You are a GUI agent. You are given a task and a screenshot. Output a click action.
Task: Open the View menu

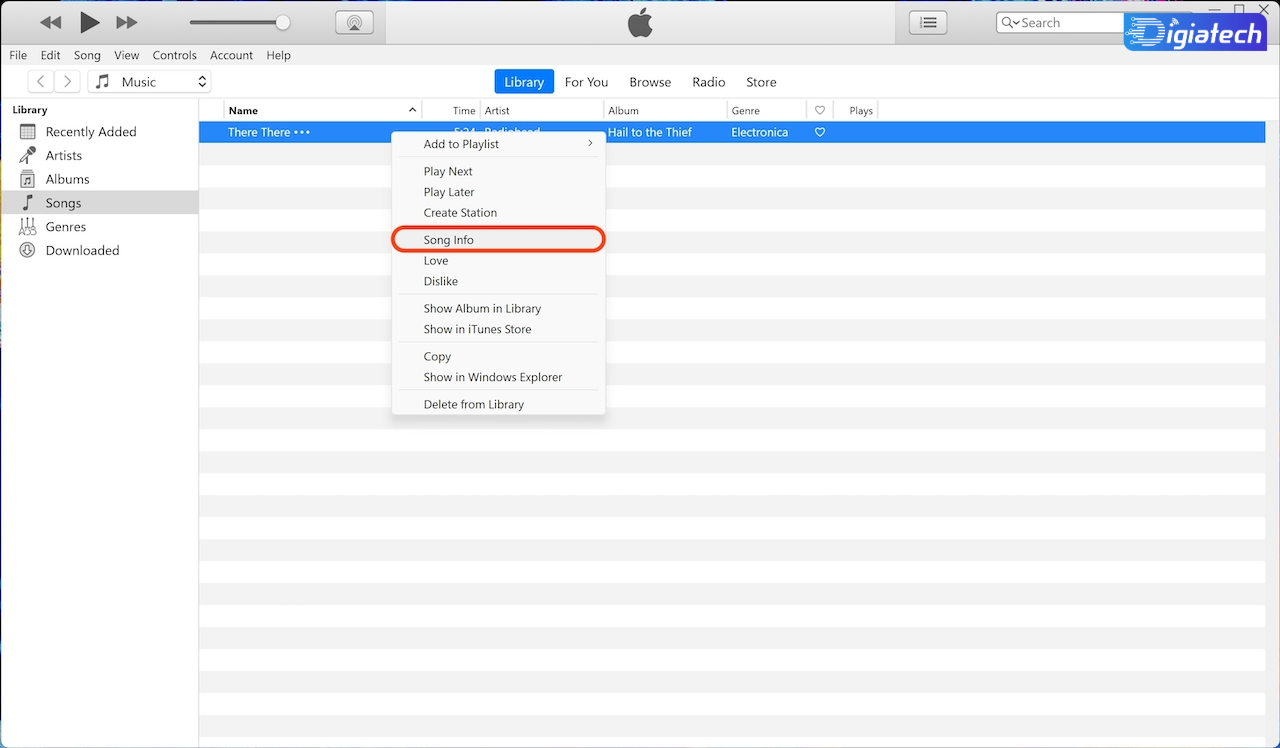click(126, 55)
